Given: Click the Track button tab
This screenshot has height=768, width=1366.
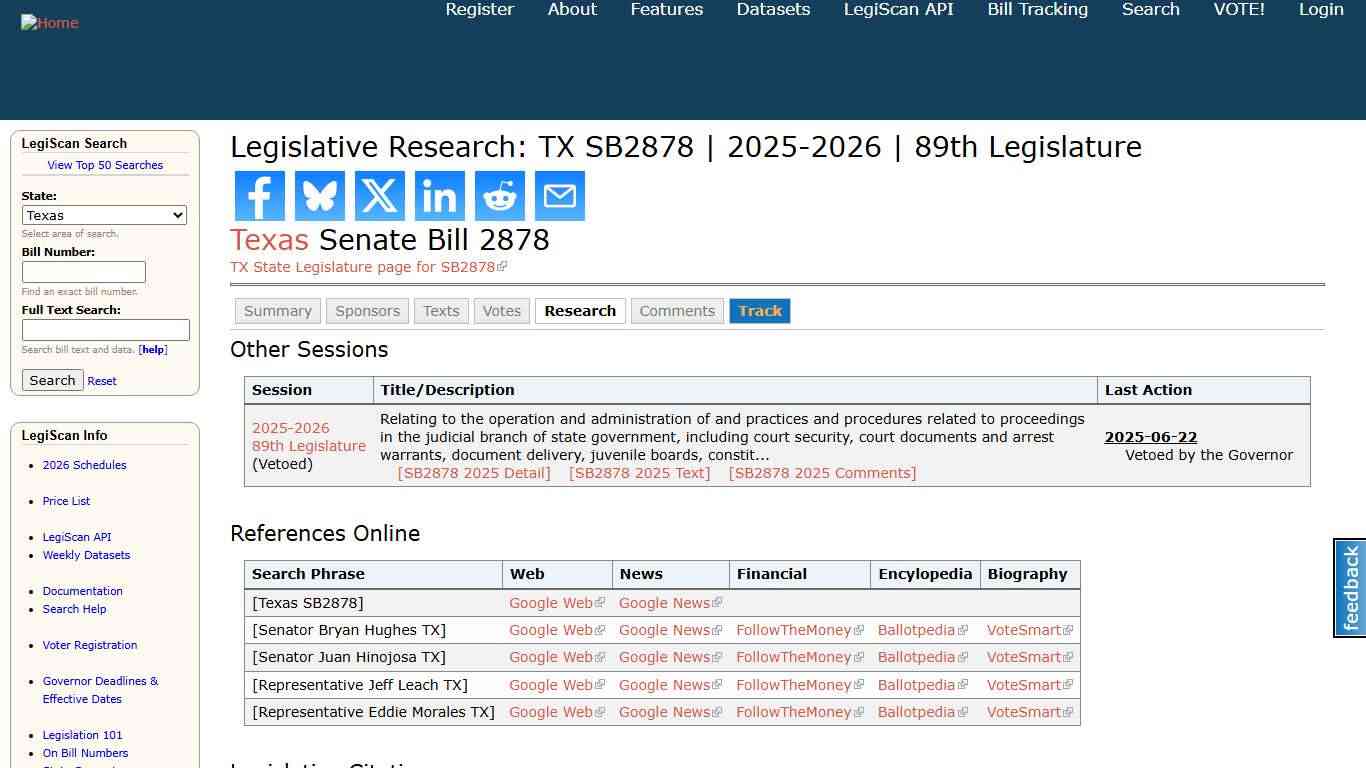Looking at the screenshot, I should pyautogui.click(x=760, y=311).
